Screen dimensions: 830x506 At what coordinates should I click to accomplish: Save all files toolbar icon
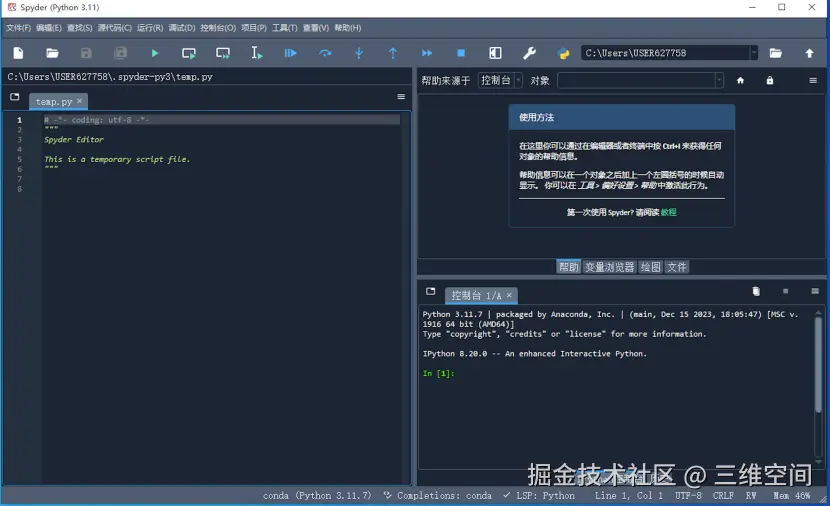point(120,53)
